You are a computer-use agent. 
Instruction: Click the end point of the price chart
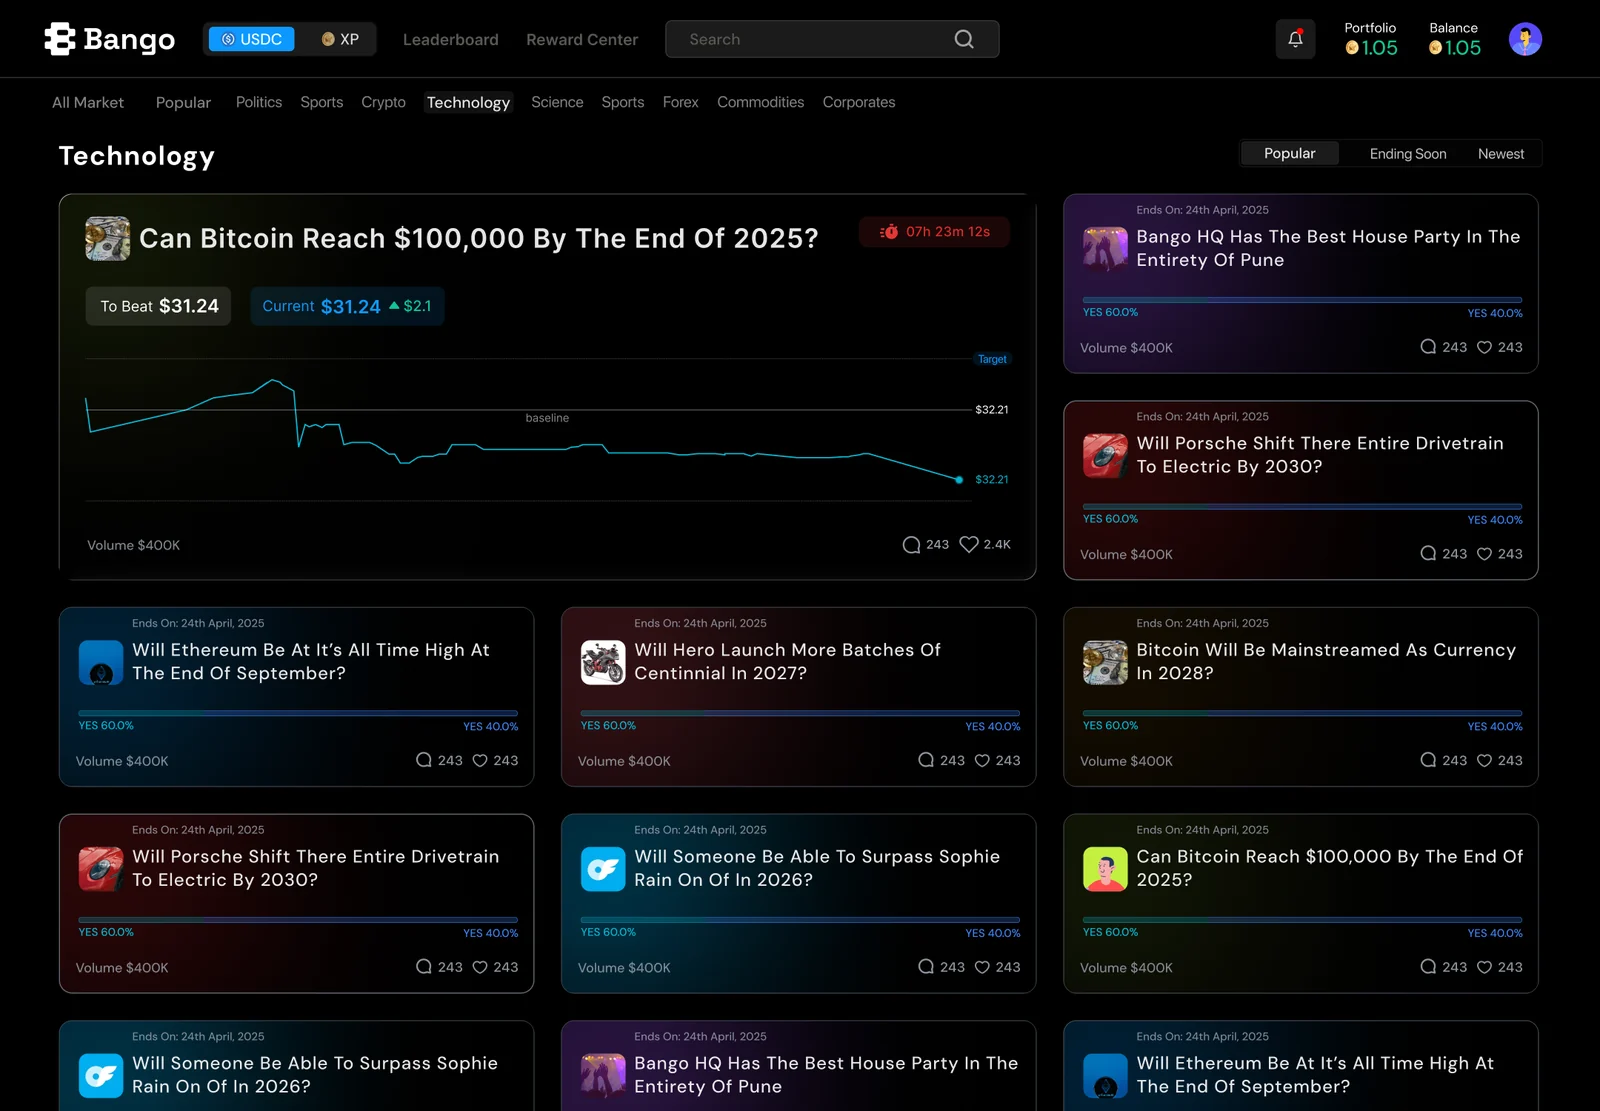coord(959,480)
